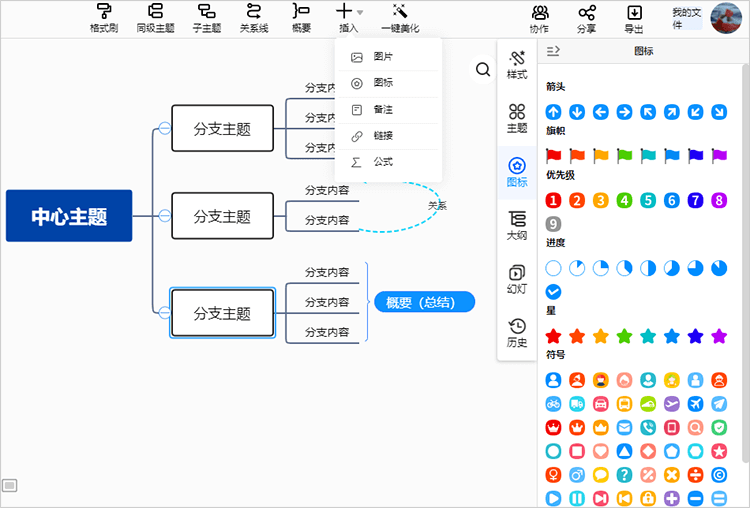
Task: Insert the mail envelope symbol icon
Action: click(x=624, y=427)
